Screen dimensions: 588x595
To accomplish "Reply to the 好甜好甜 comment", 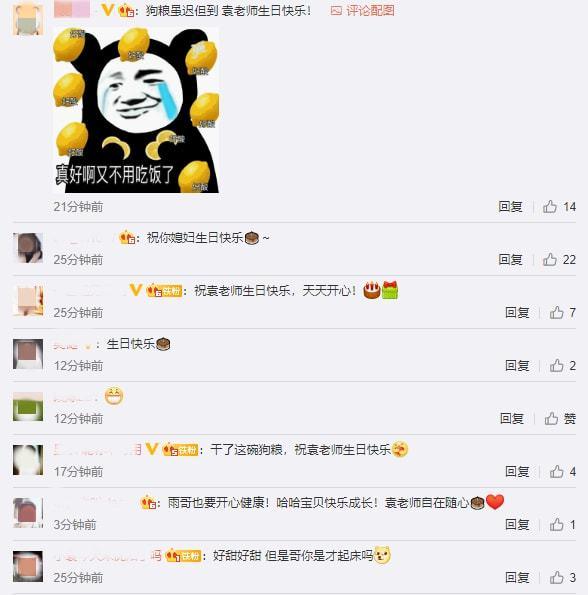I will coord(517,578).
